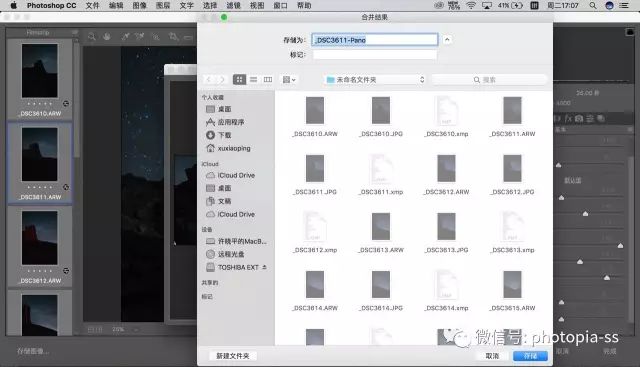Edit the 存储为 filename field
640x367 pixels.
pyautogui.click(x=375, y=40)
